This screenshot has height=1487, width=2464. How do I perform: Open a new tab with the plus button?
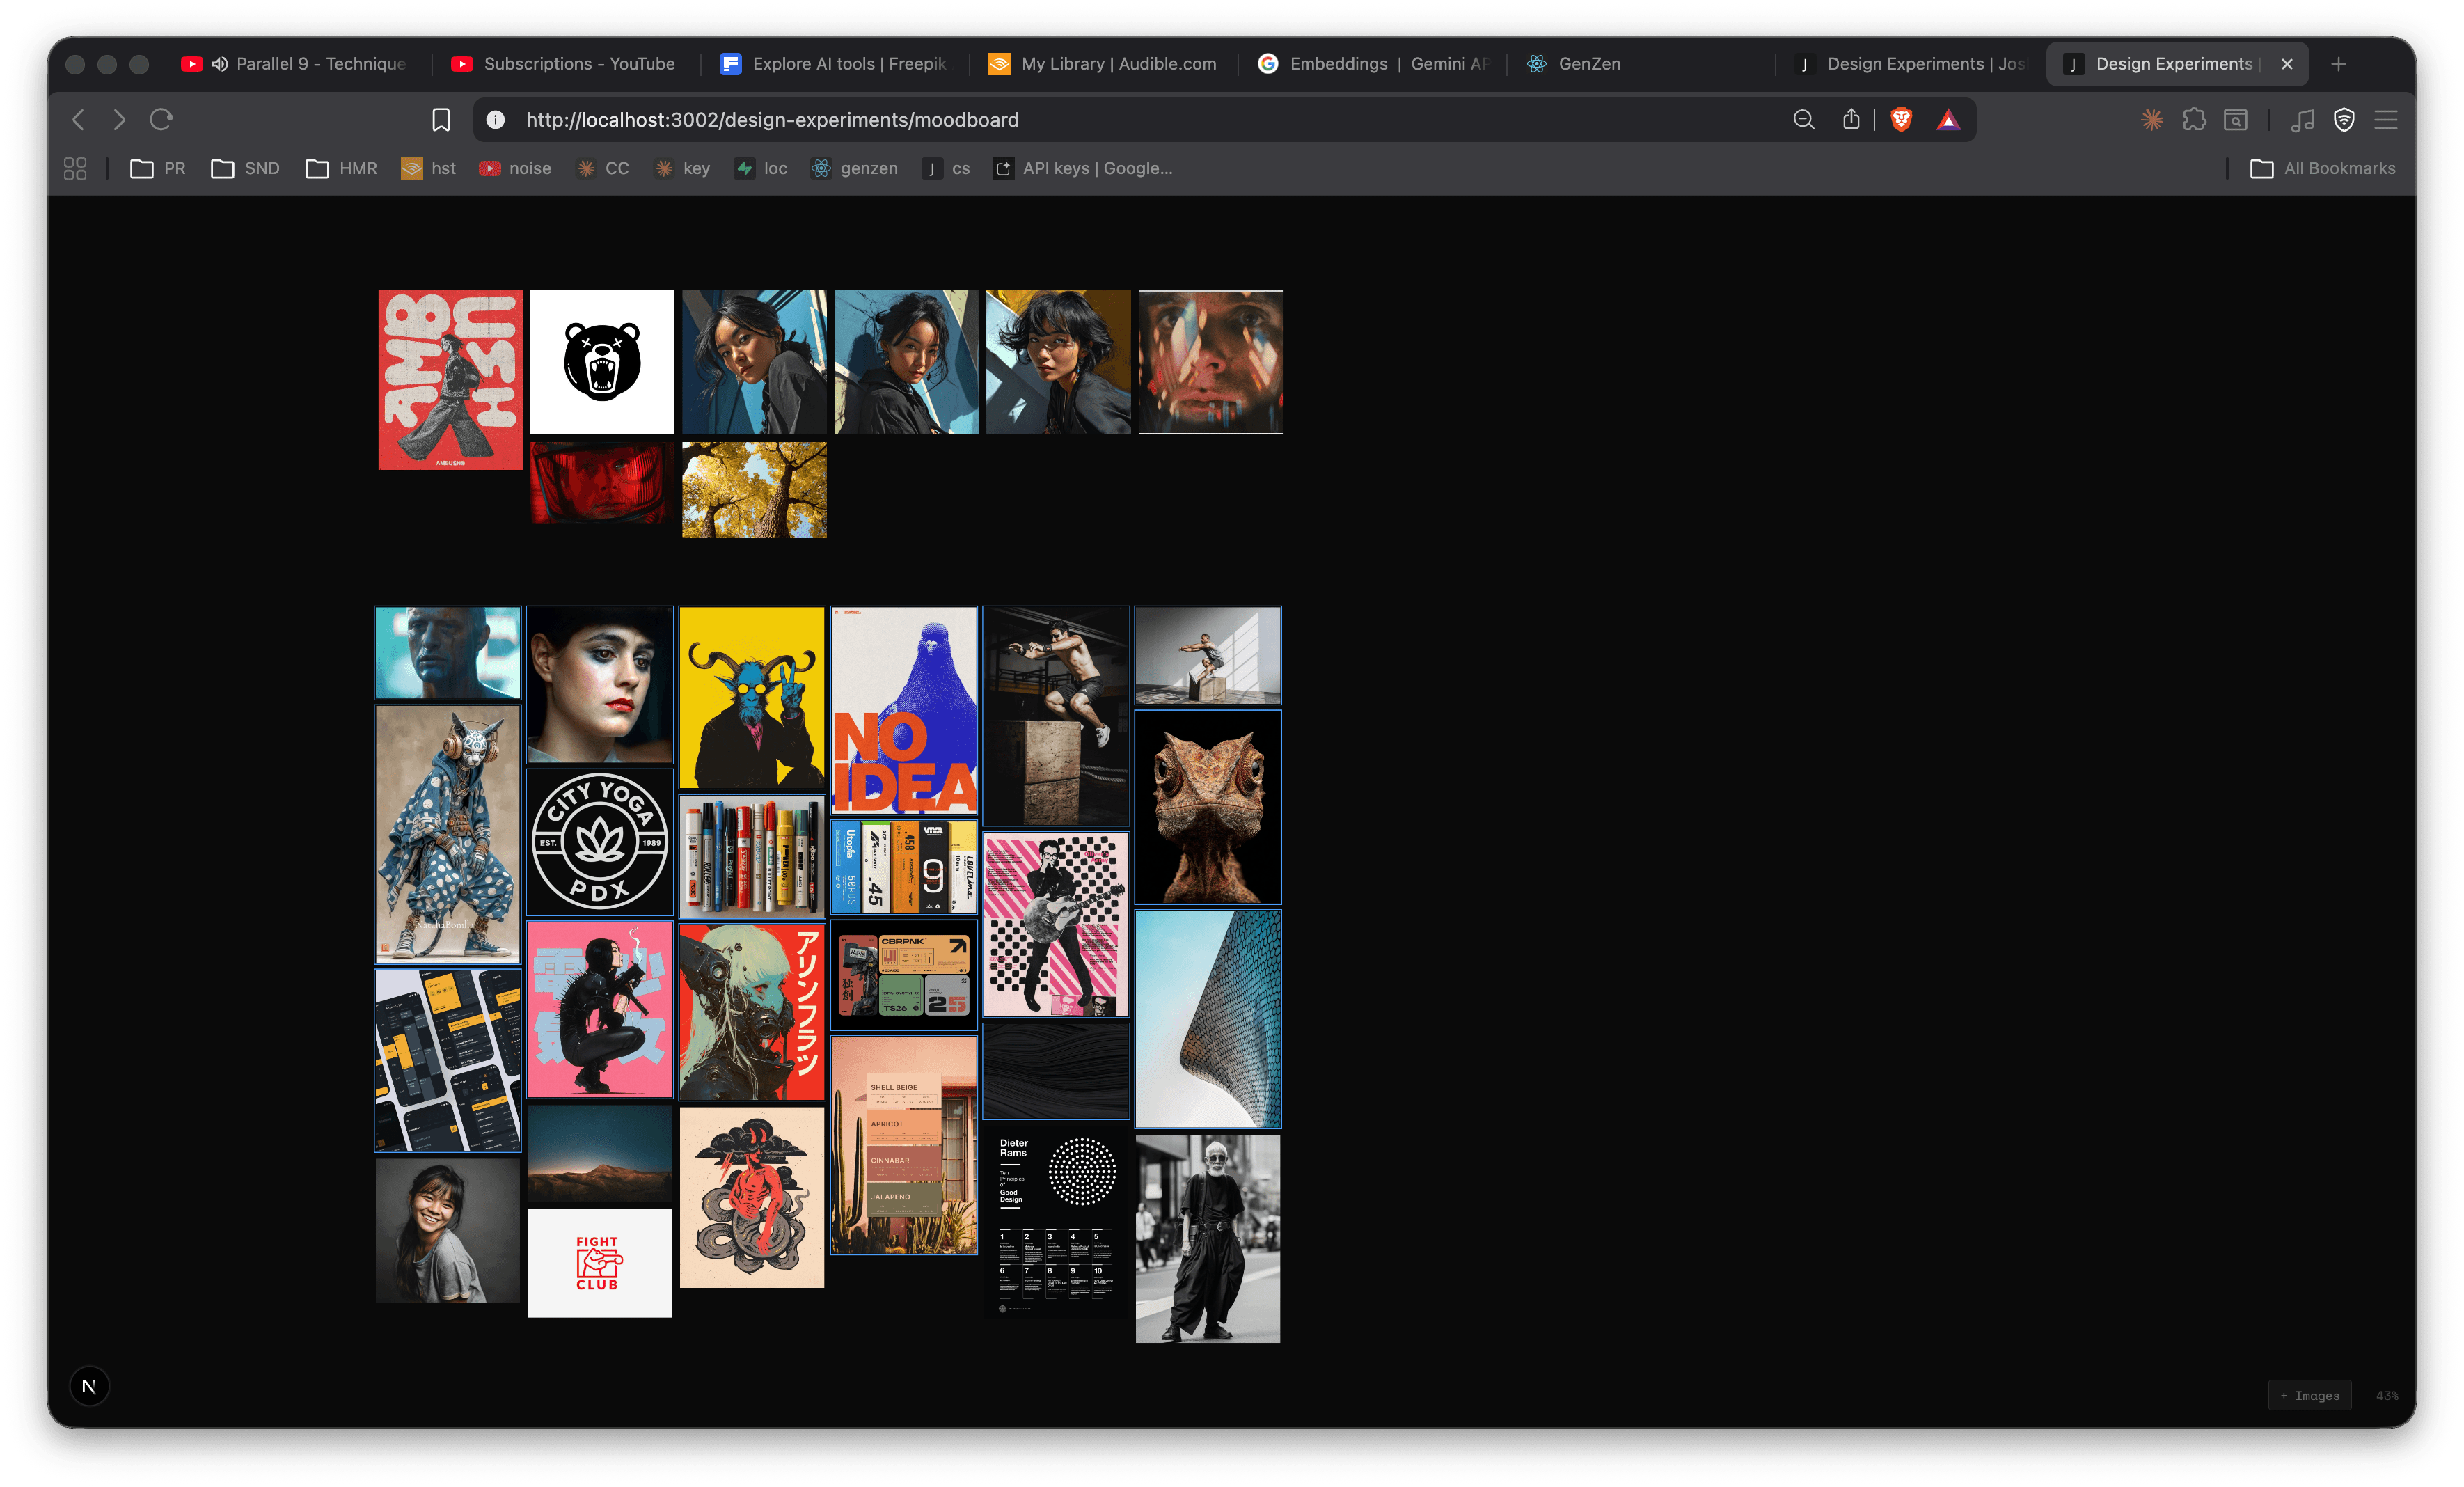tap(2339, 63)
